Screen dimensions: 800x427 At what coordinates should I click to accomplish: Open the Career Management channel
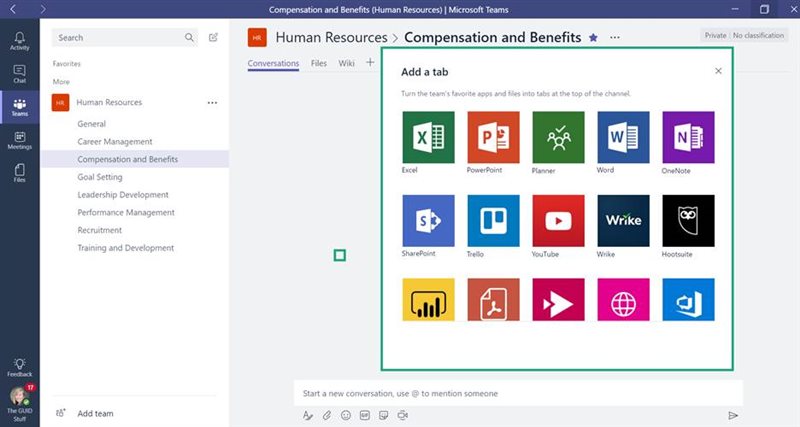click(115, 141)
